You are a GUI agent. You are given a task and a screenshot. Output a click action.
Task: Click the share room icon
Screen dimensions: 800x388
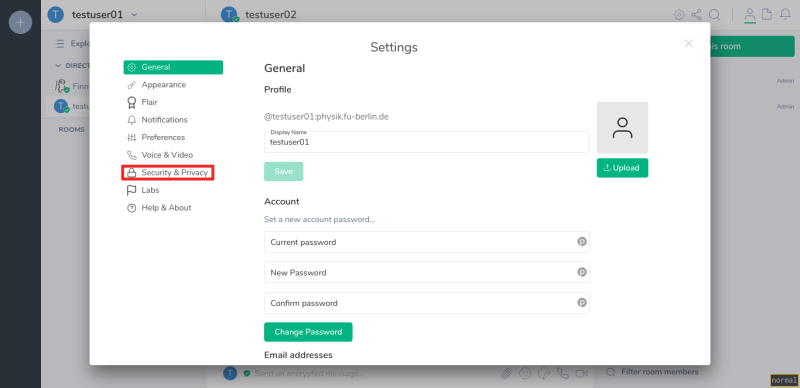[x=696, y=15]
